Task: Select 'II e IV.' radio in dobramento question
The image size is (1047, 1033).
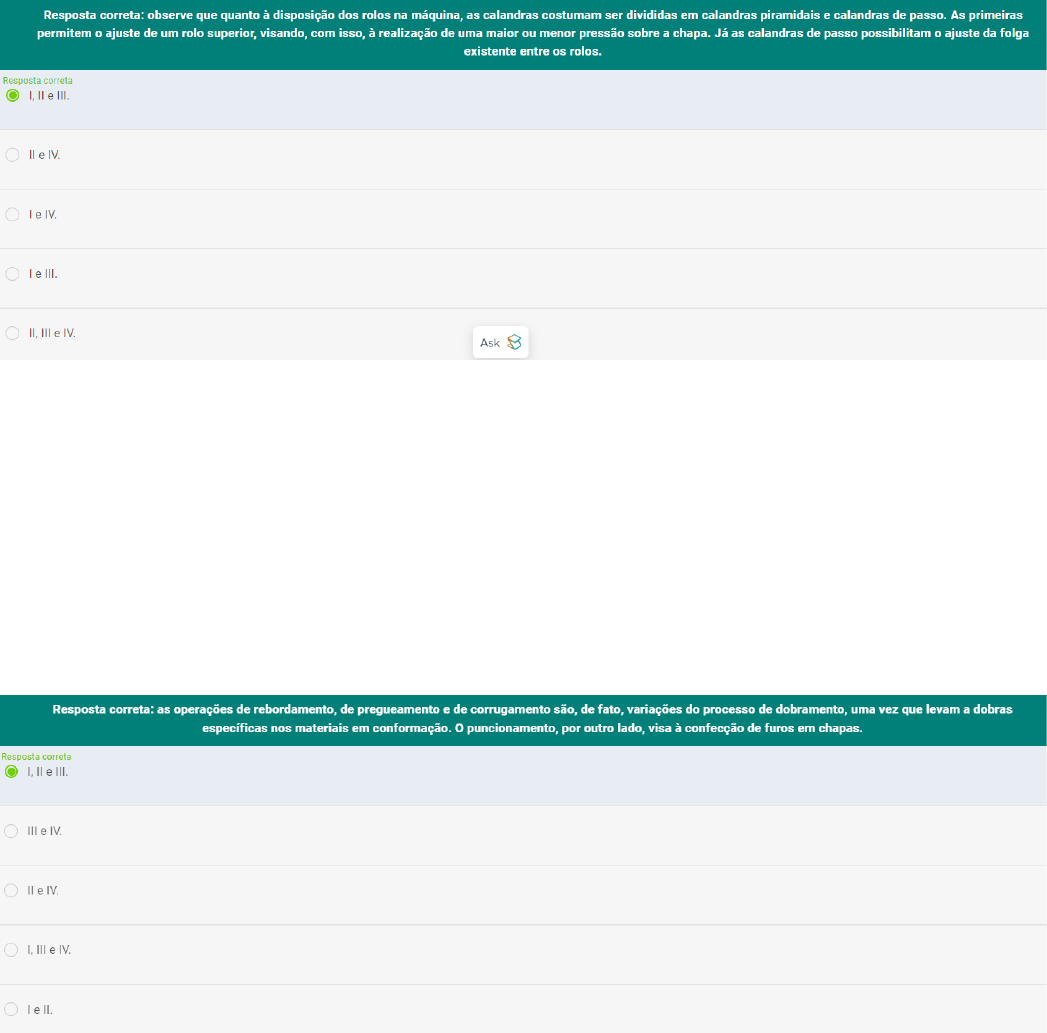Action: pyautogui.click(x=12, y=890)
